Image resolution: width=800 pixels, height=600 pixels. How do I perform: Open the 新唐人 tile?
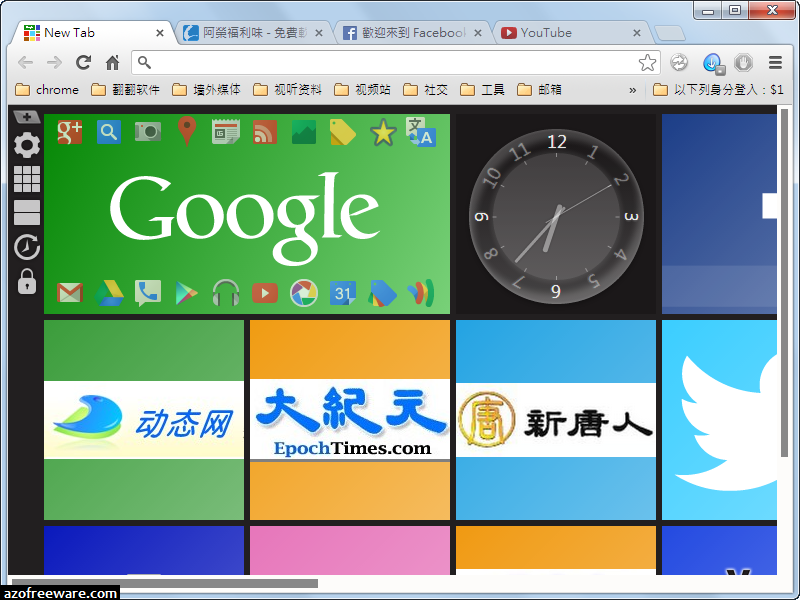click(x=556, y=420)
